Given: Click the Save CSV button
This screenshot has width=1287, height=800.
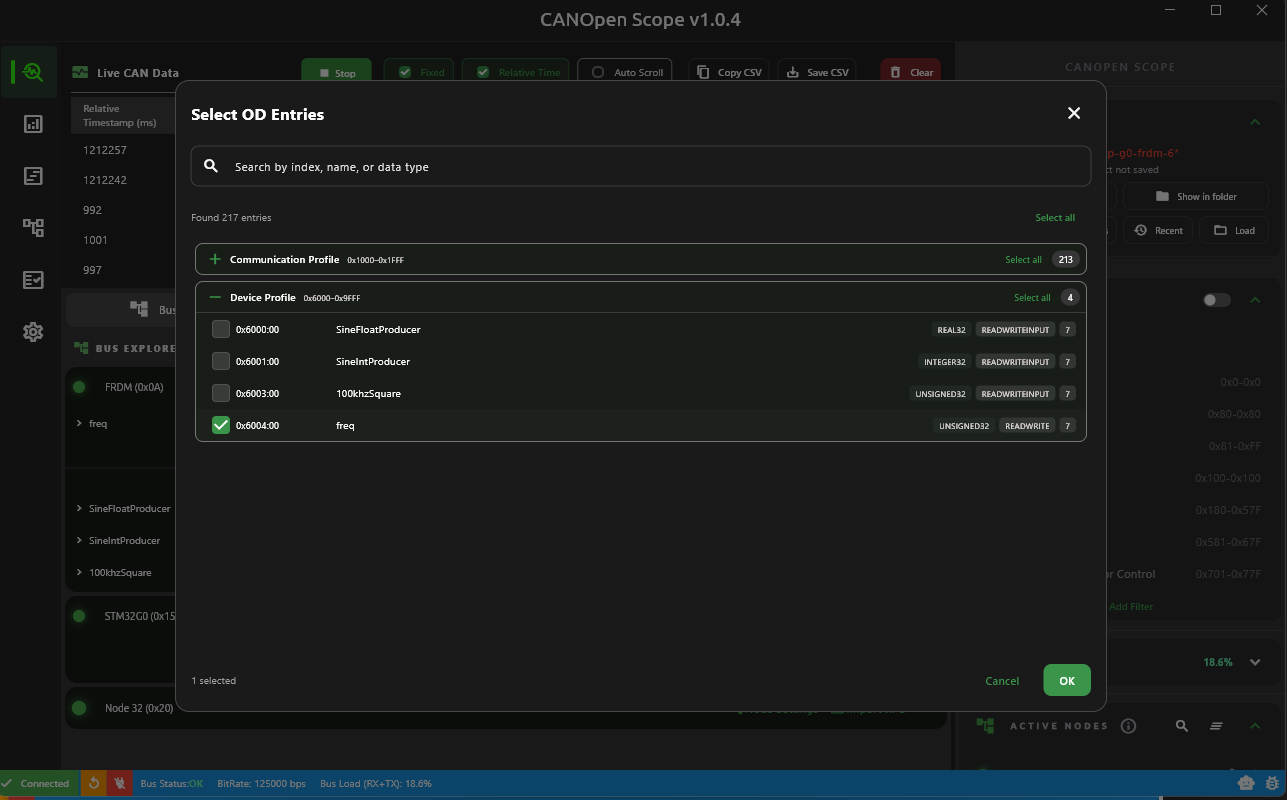Looking at the screenshot, I should point(818,72).
